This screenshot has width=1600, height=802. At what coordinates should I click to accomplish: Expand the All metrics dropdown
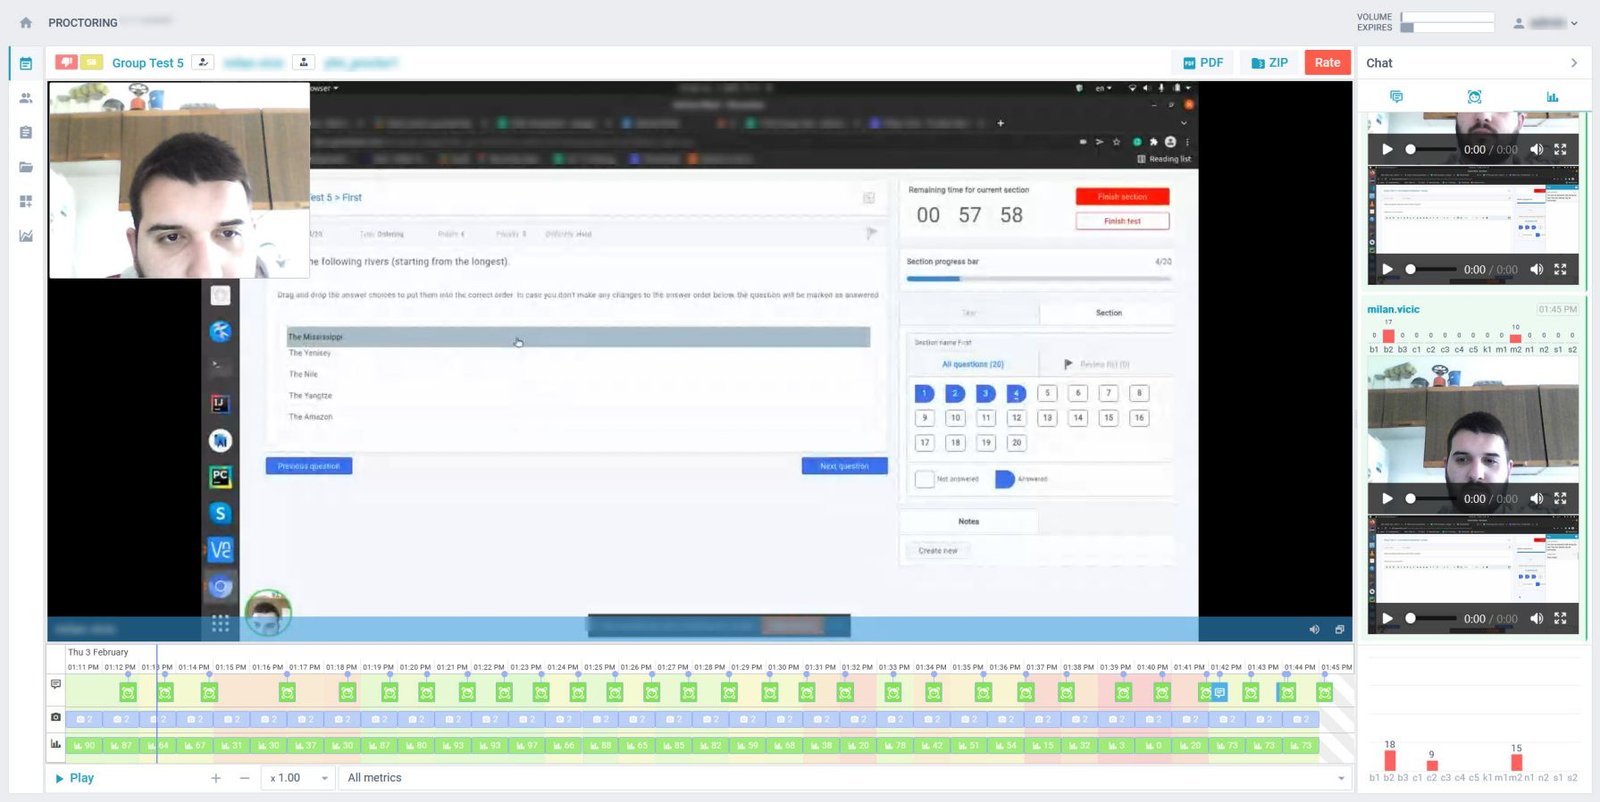coord(845,778)
